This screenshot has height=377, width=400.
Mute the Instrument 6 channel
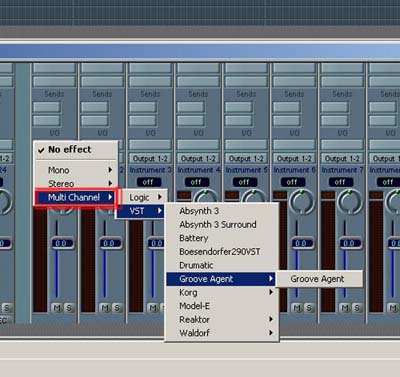(297, 308)
